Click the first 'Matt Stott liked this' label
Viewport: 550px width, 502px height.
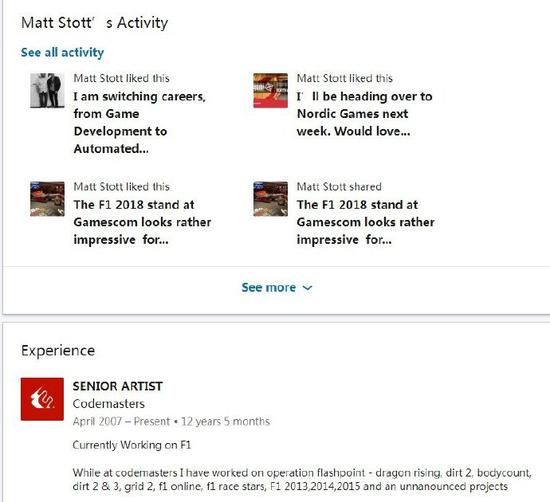[121, 78]
